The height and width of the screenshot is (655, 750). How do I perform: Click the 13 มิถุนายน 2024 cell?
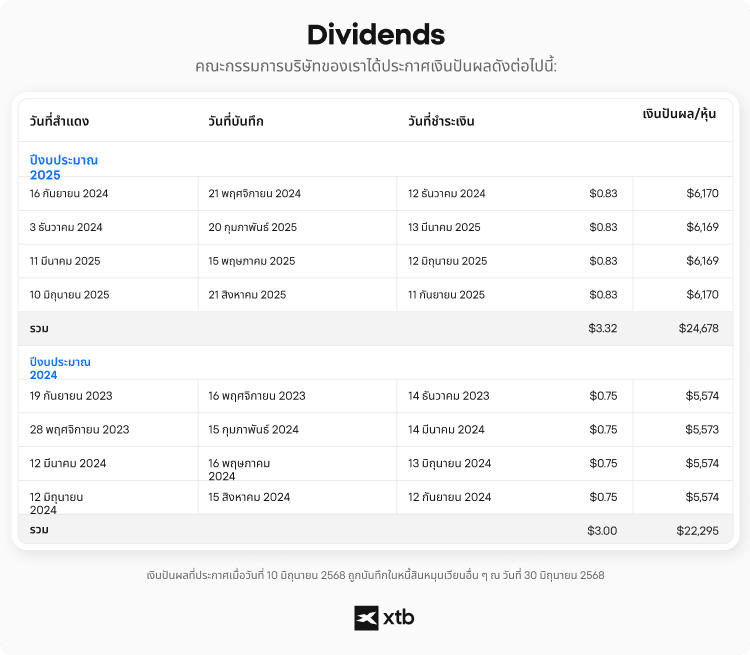point(450,464)
